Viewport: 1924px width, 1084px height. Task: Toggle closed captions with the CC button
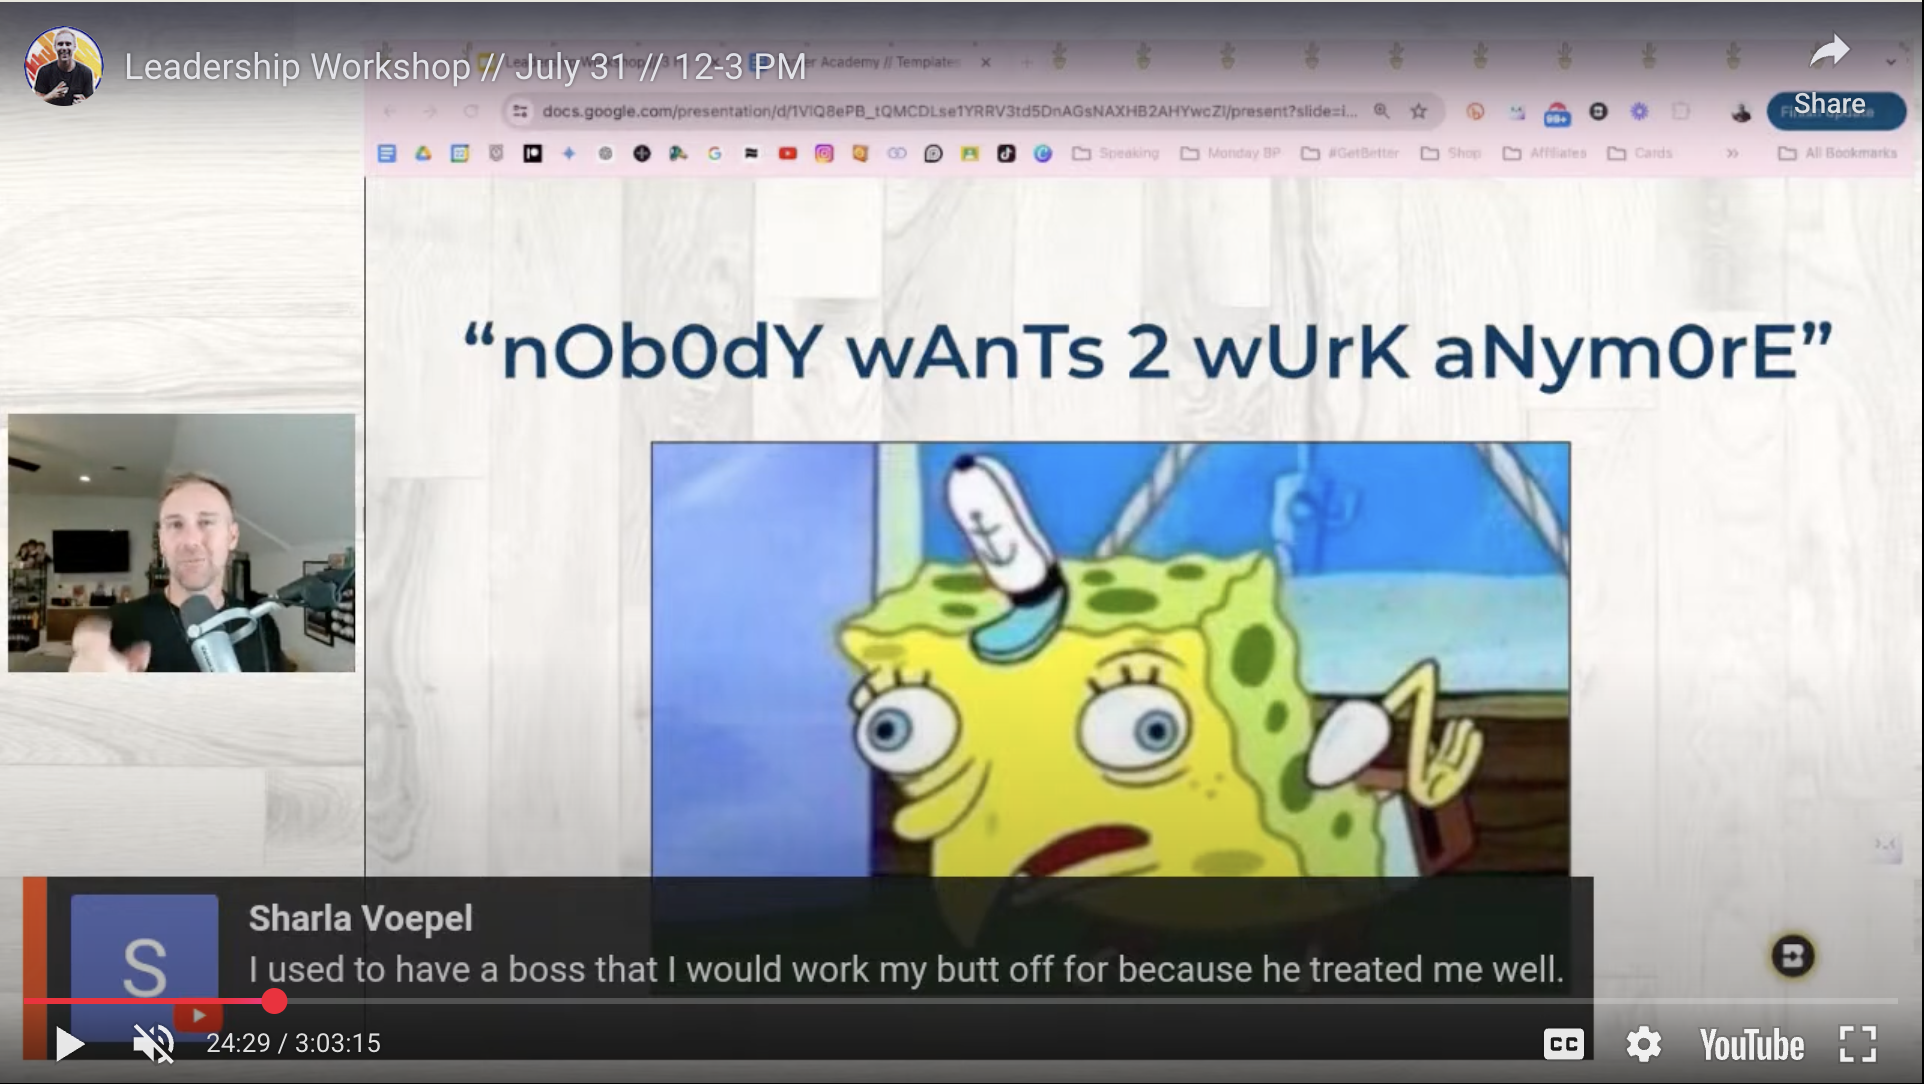pyautogui.click(x=1563, y=1044)
